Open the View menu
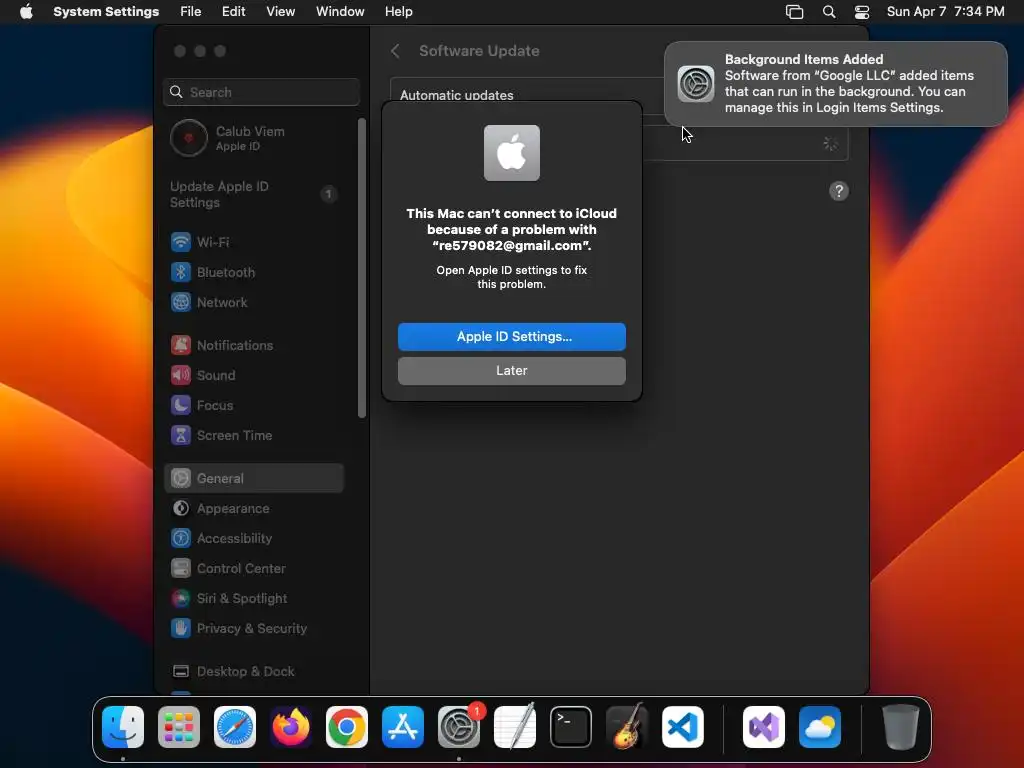Image resolution: width=1024 pixels, height=768 pixels. pyautogui.click(x=281, y=12)
